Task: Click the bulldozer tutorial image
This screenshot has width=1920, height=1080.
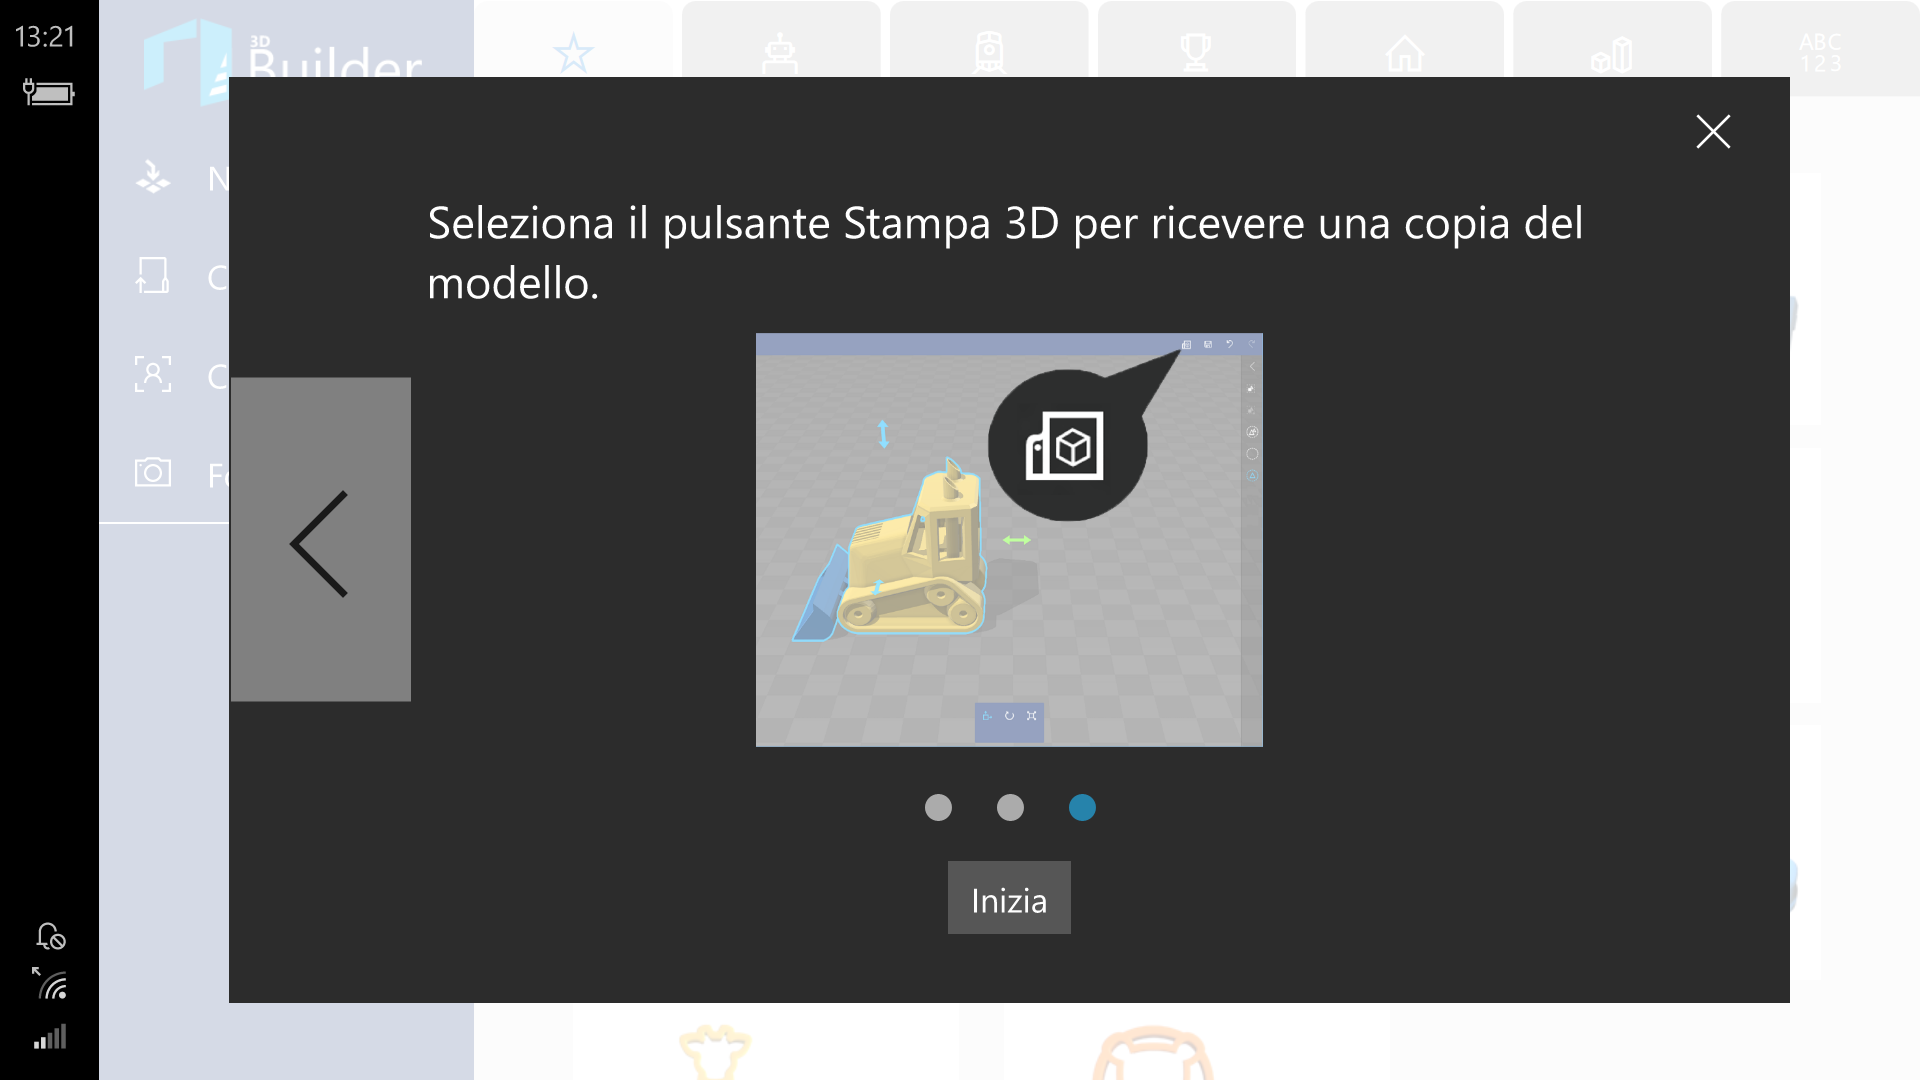Action: point(1009,540)
